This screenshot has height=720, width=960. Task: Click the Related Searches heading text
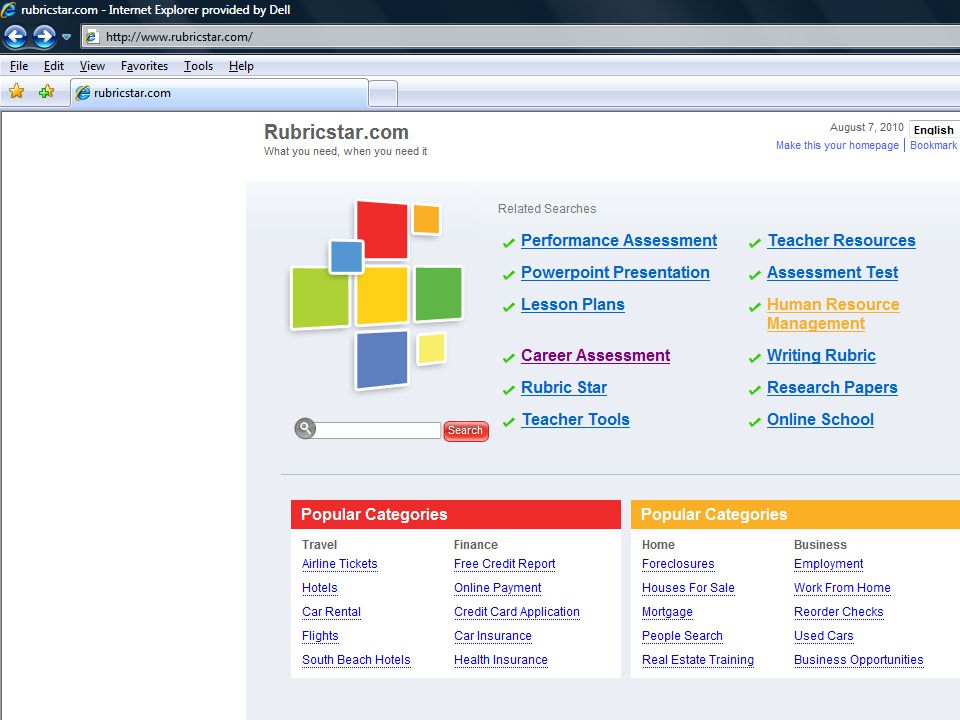pyautogui.click(x=547, y=209)
